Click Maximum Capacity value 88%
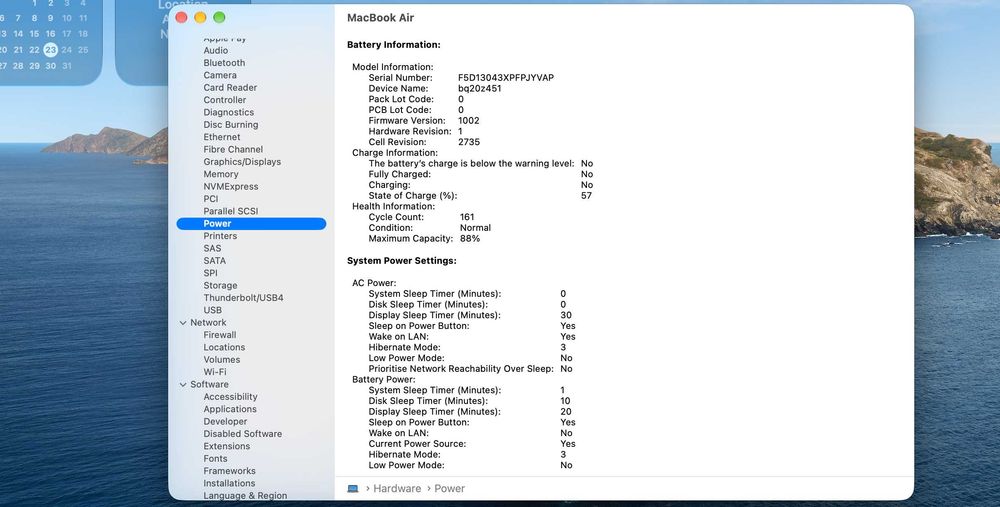Screen dimensions: 1000x507 [470, 239]
